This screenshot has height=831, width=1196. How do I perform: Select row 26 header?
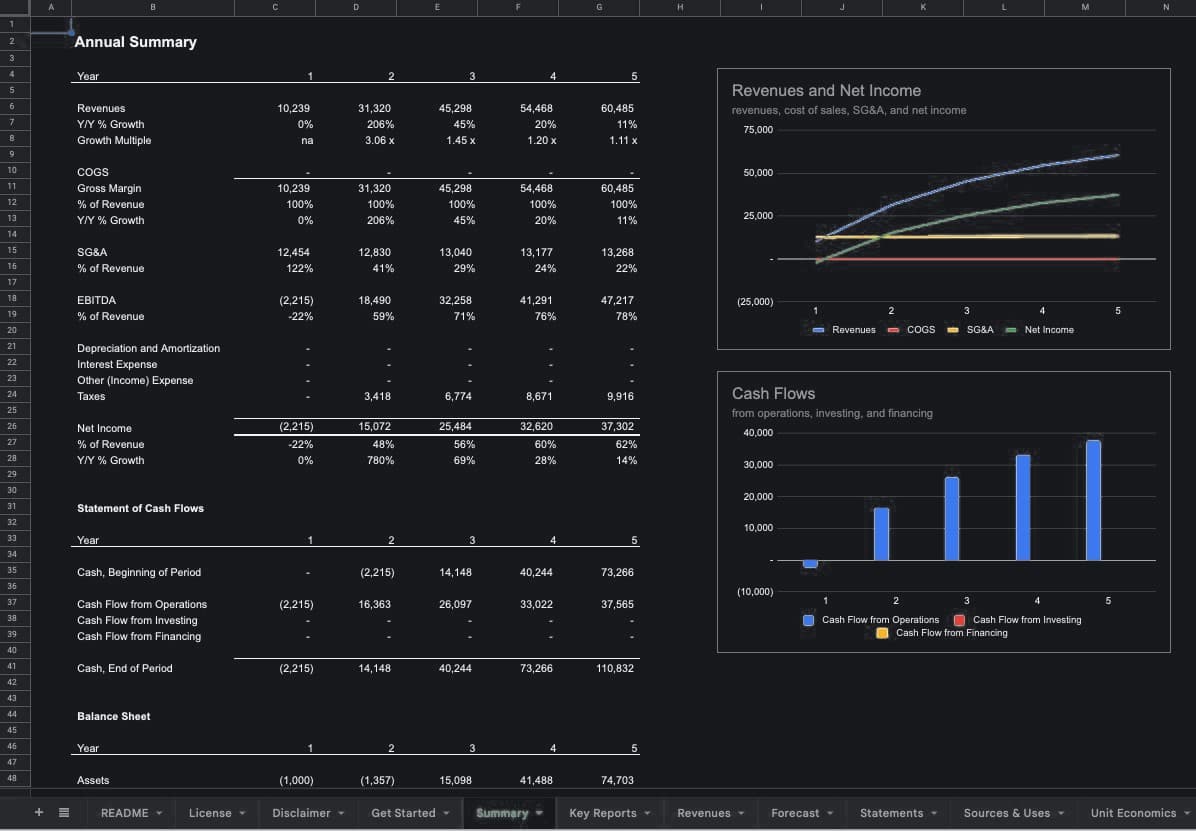click(x=13, y=427)
